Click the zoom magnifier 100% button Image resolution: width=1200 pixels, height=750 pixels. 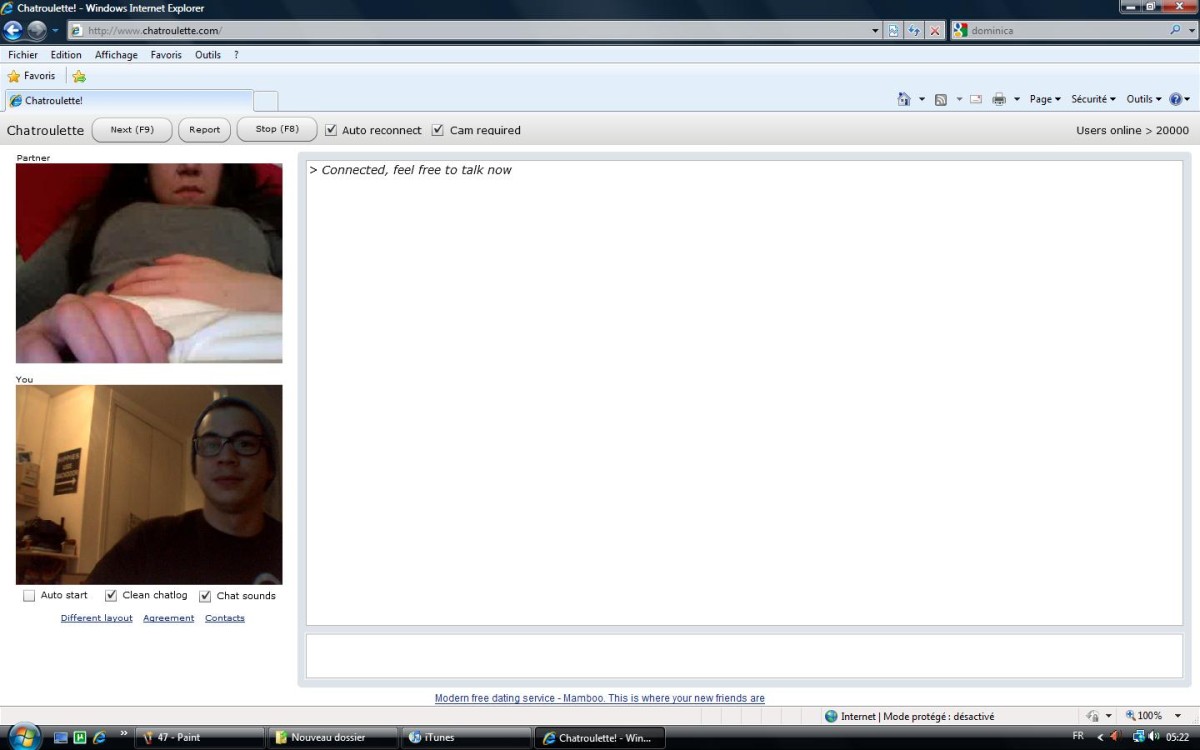coord(1143,716)
